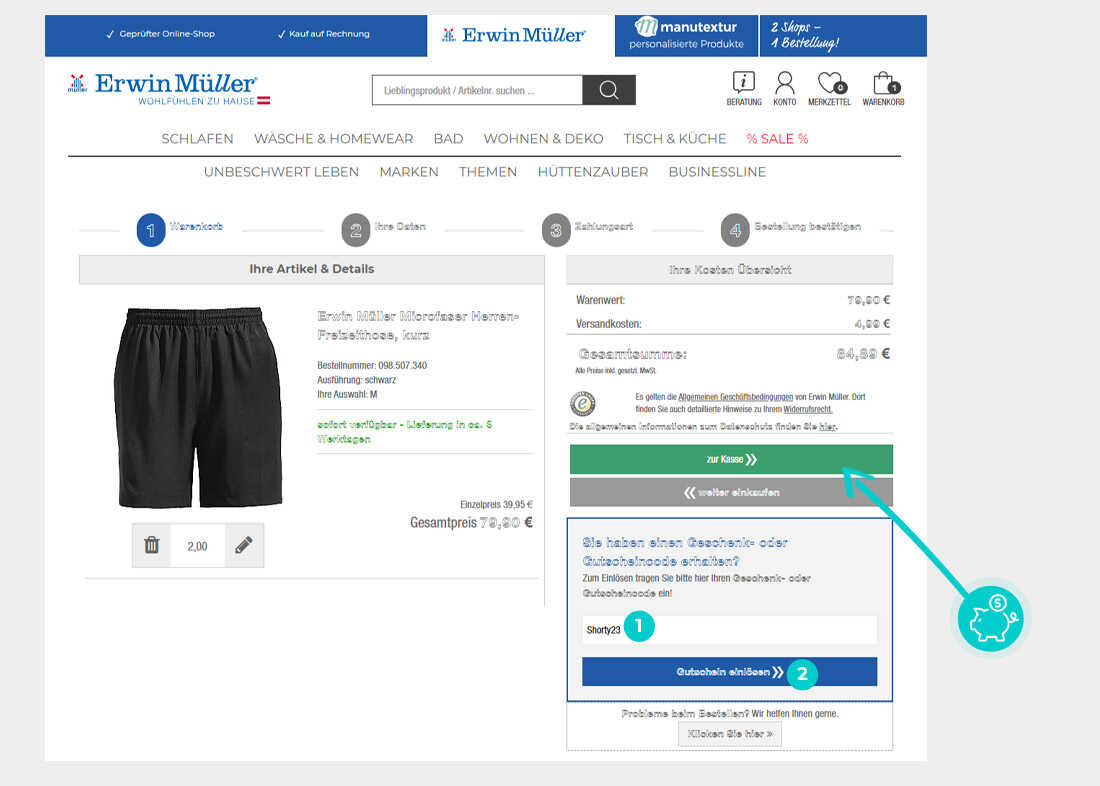Open the product title link for Freizeithose

(x=418, y=325)
